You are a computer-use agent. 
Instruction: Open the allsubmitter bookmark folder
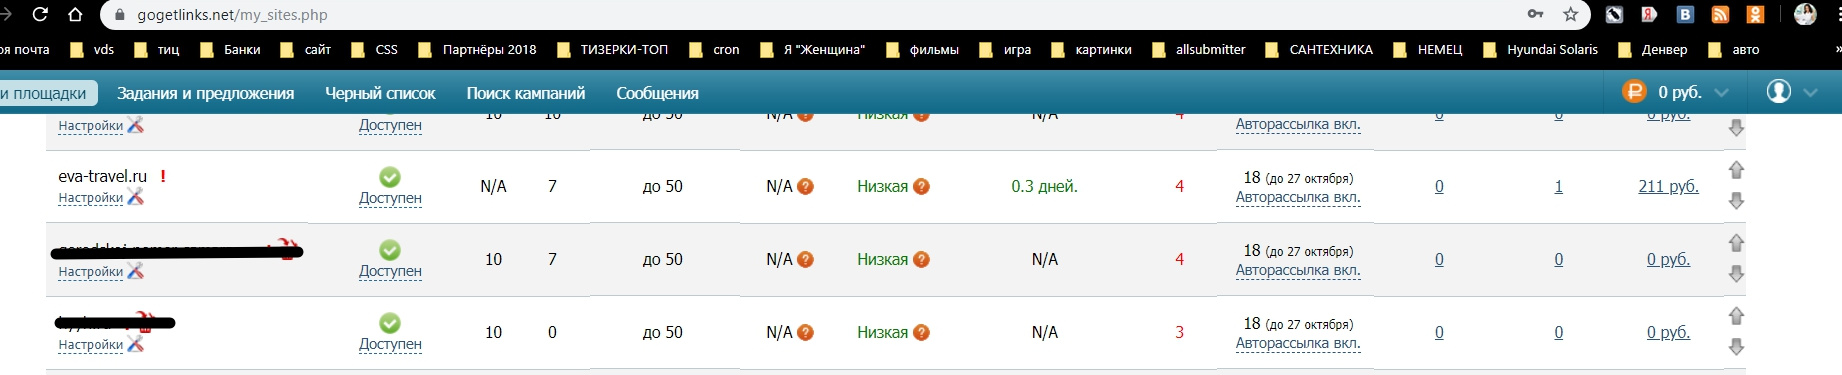(1199, 49)
